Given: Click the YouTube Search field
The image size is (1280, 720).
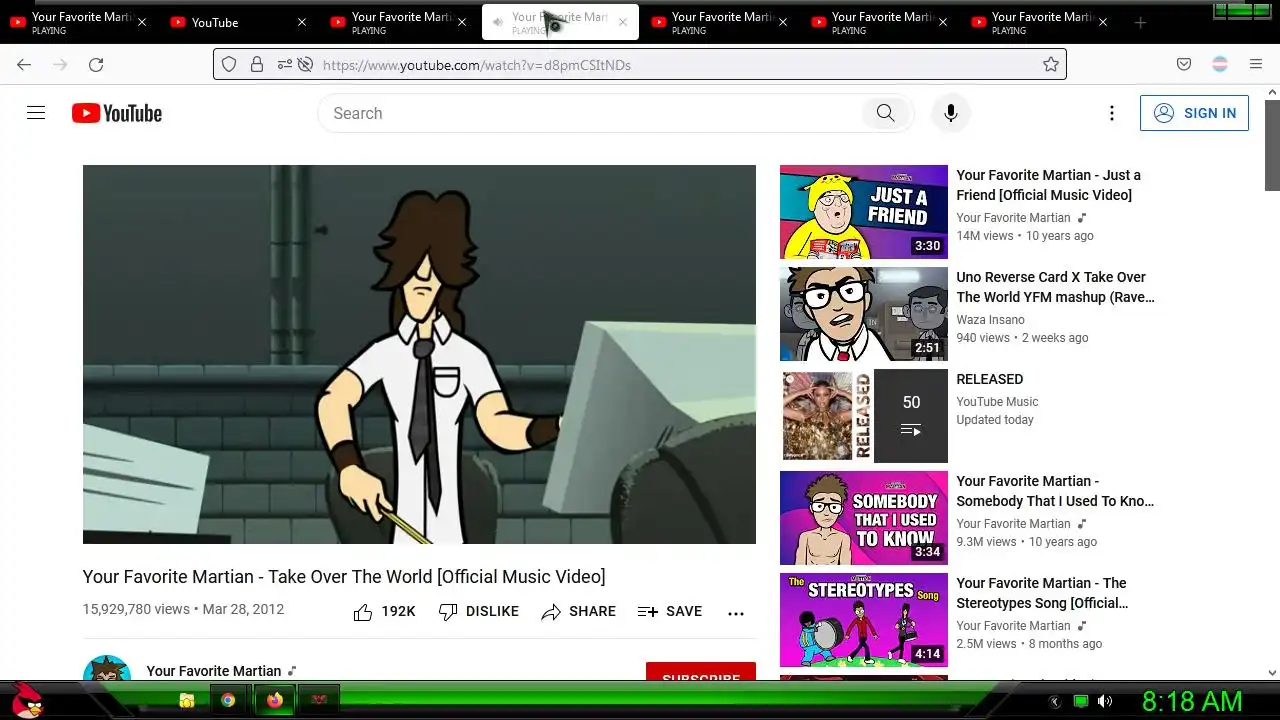Looking at the screenshot, I should 590,113.
